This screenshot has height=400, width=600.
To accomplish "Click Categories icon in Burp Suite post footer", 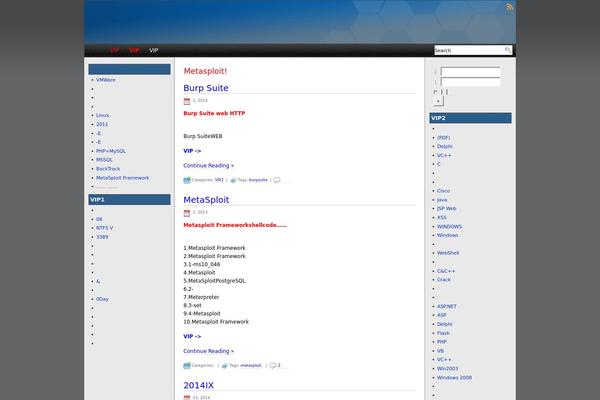I will click(x=187, y=180).
